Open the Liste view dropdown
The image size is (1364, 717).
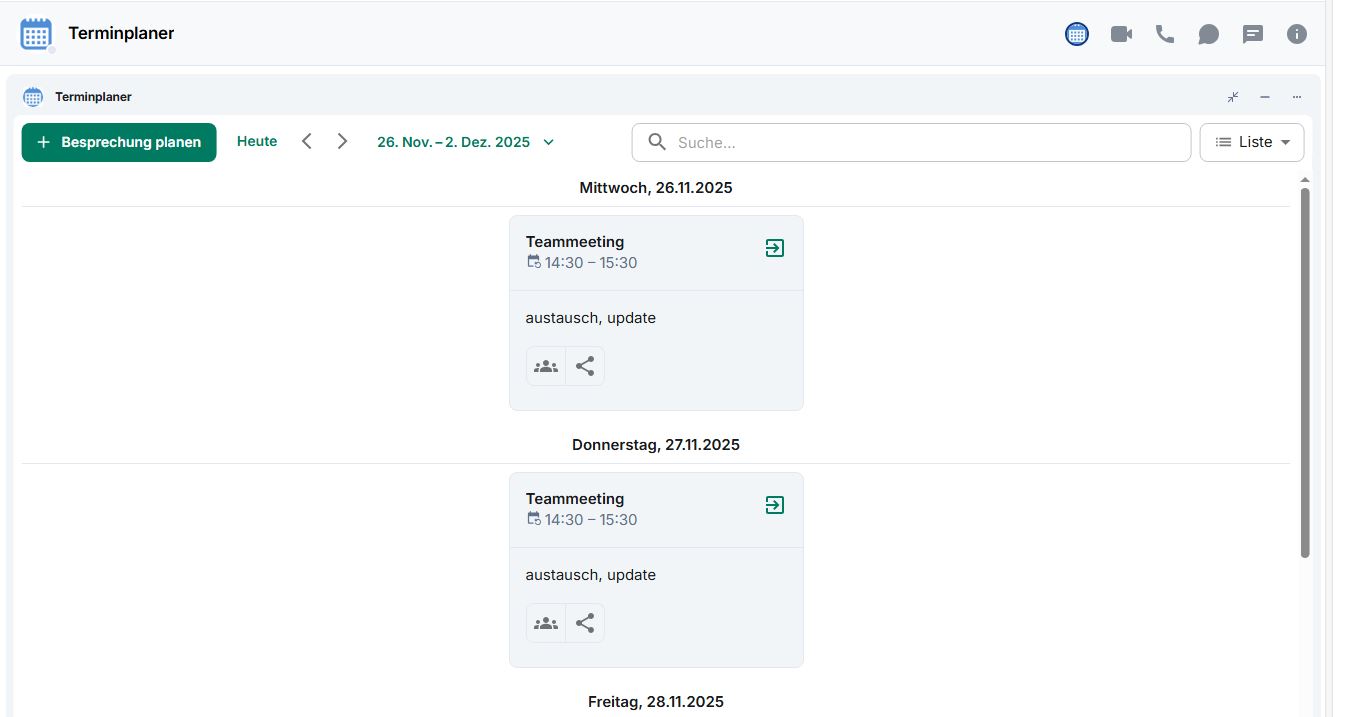[1251, 142]
